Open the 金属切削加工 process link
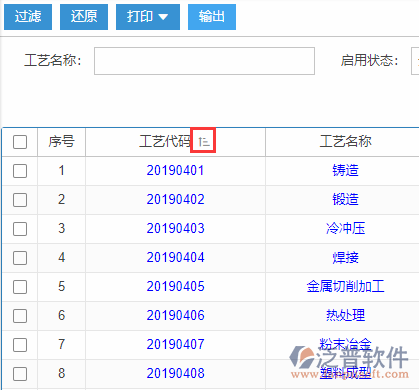419x390 pixels. tap(345, 287)
